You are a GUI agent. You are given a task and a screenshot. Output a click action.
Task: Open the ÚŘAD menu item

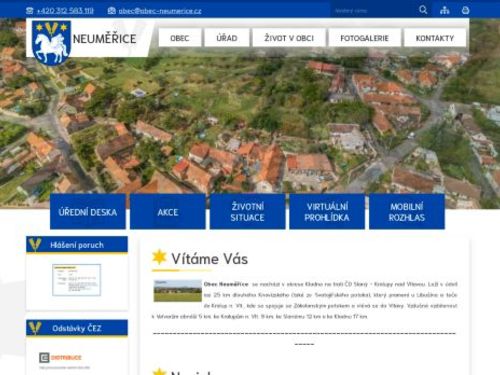[x=227, y=38]
